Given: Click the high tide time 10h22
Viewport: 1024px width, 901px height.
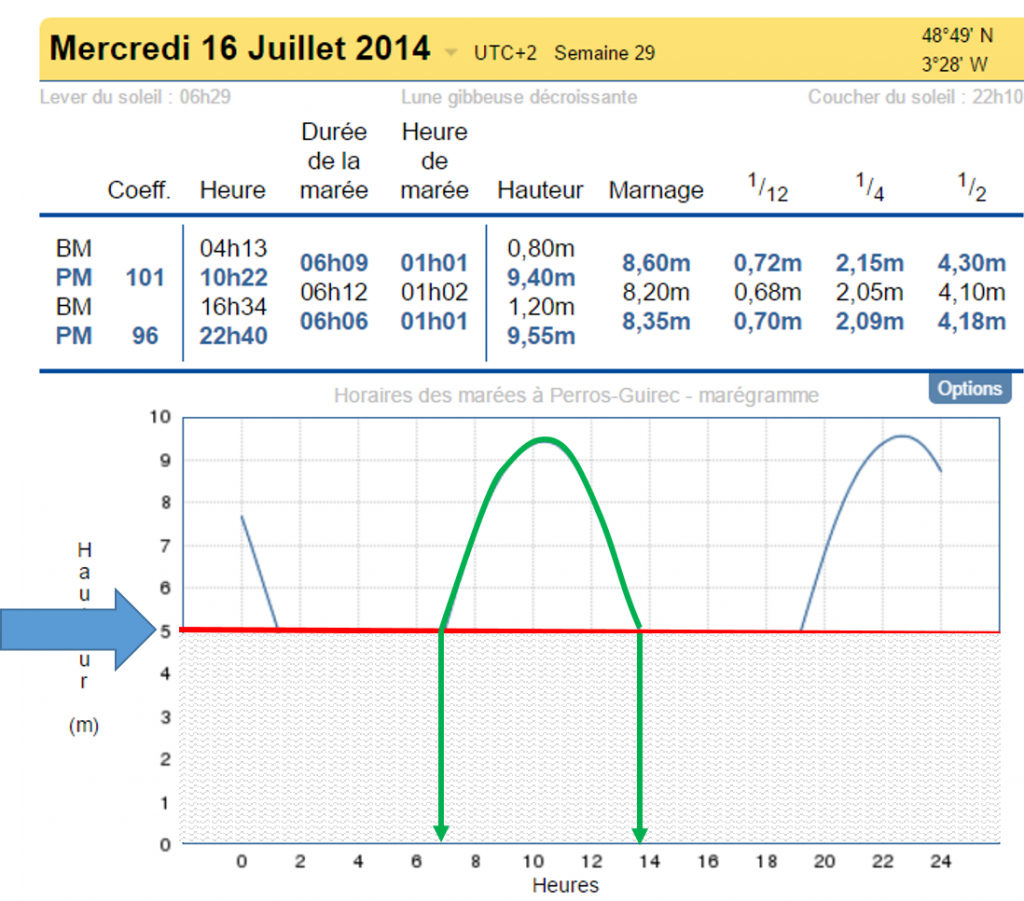Looking at the screenshot, I should pos(233,277).
